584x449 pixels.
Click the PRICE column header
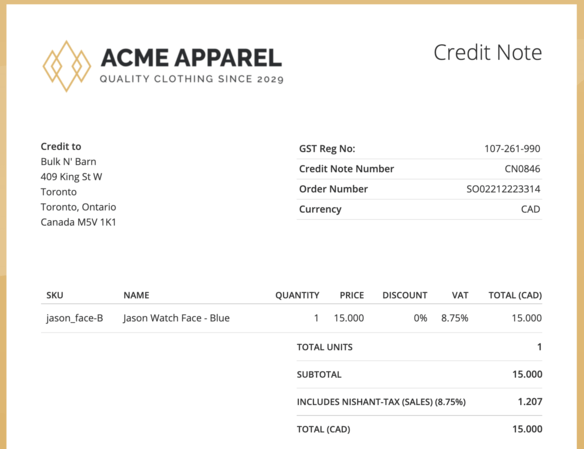click(352, 295)
